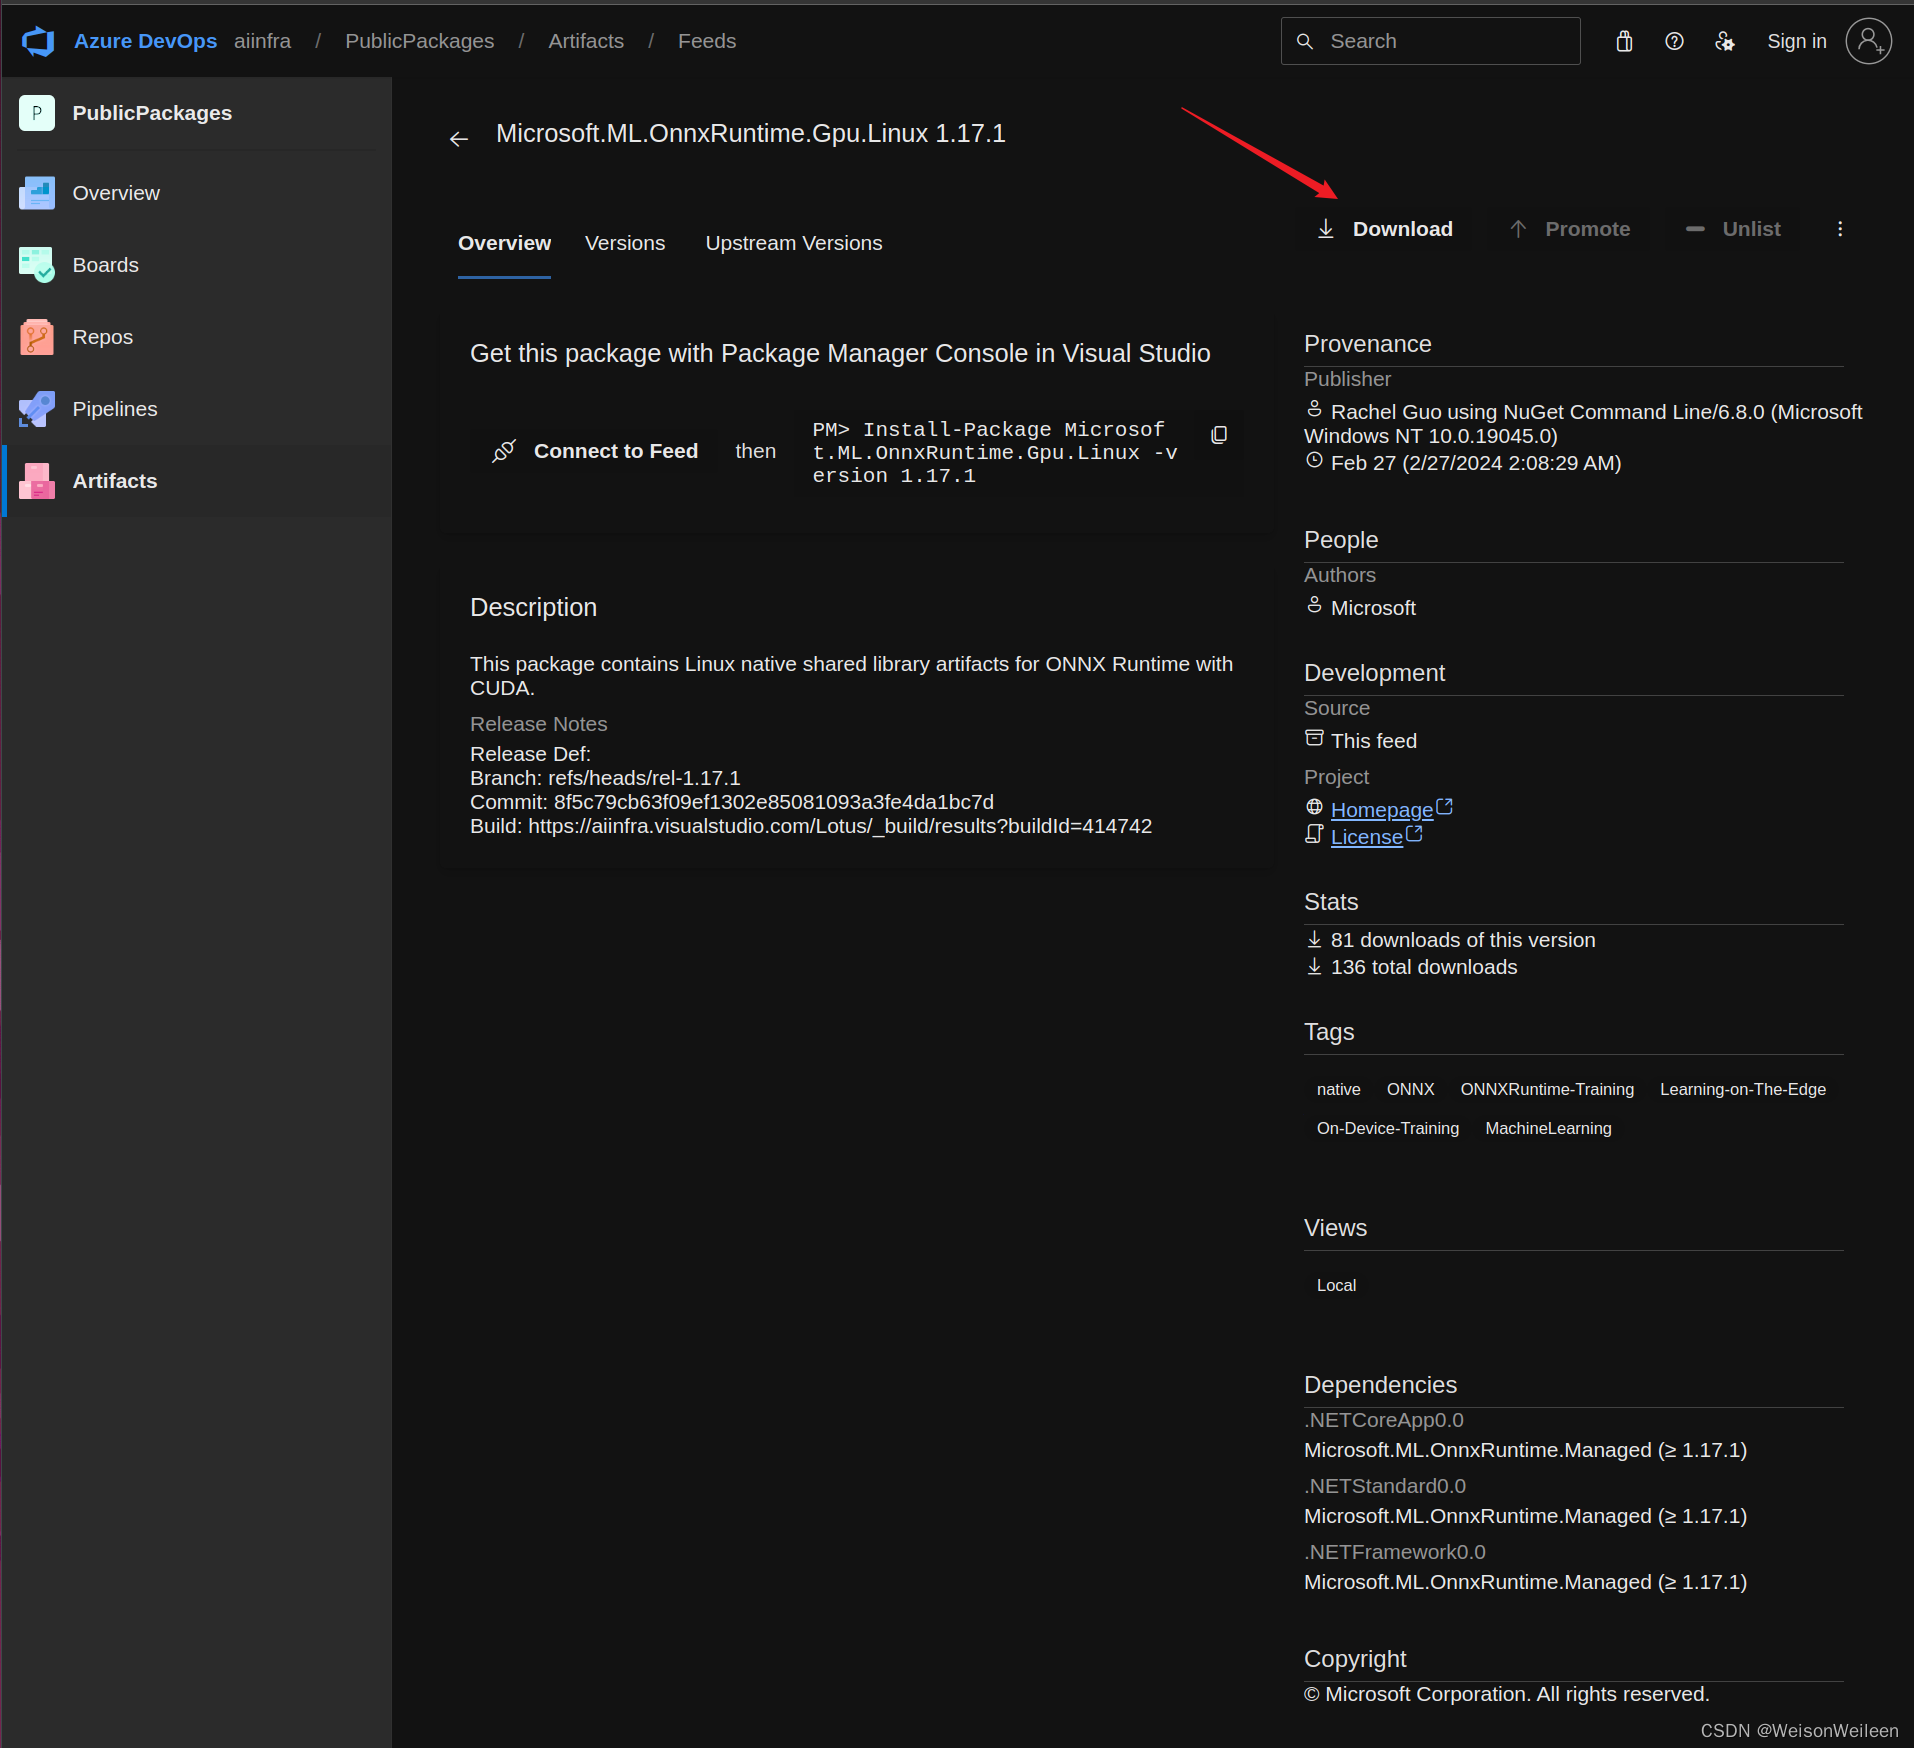1914x1748 pixels.
Task: Go back using the left arrow
Action: [459, 139]
